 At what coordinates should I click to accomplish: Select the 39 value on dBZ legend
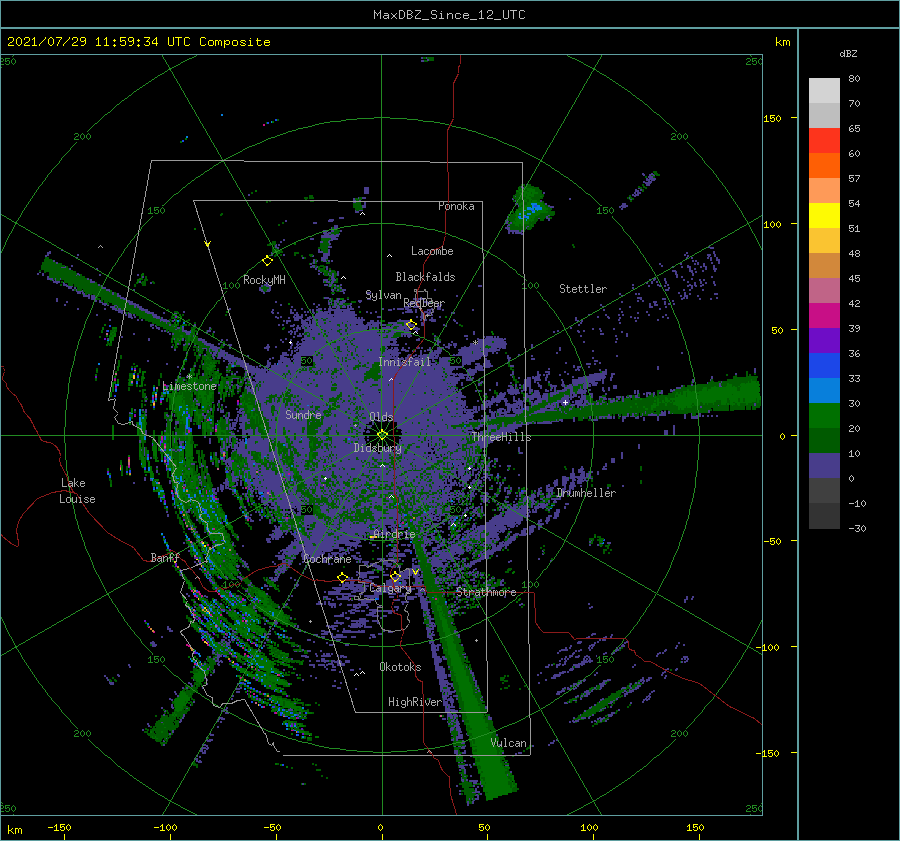[854, 328]
